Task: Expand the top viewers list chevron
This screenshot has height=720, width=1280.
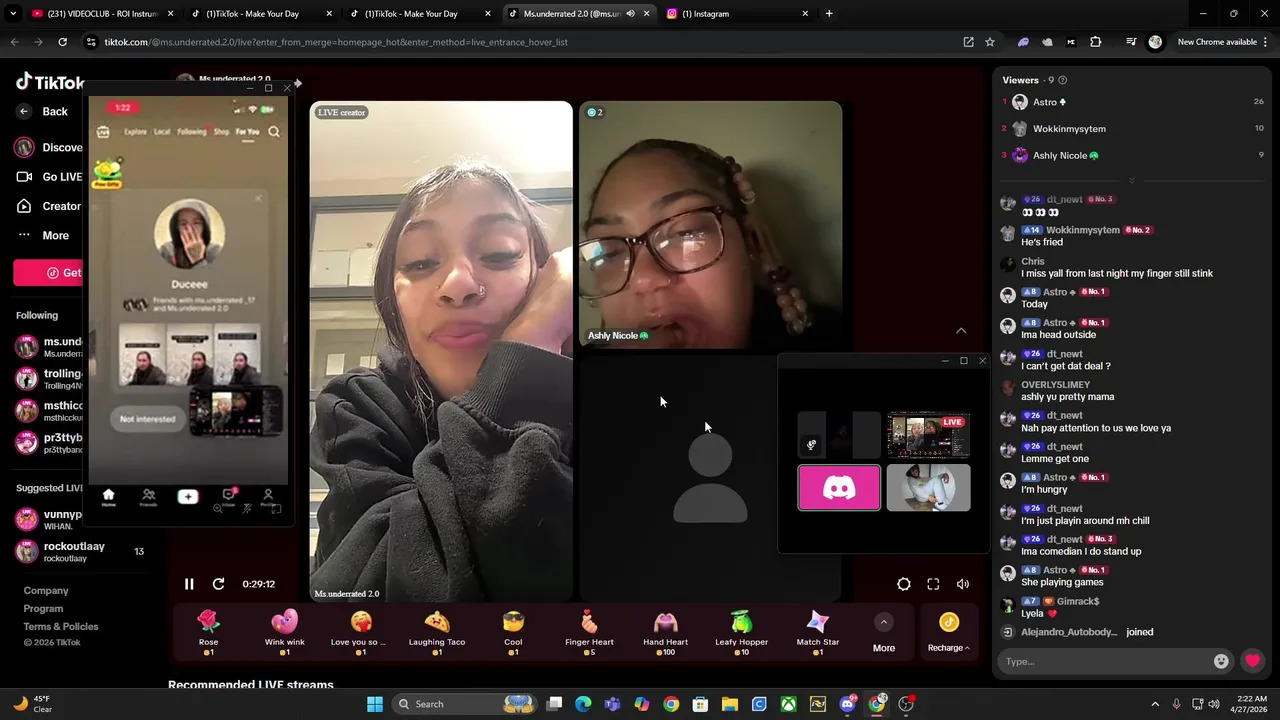Action: [x=1132, y=181]
